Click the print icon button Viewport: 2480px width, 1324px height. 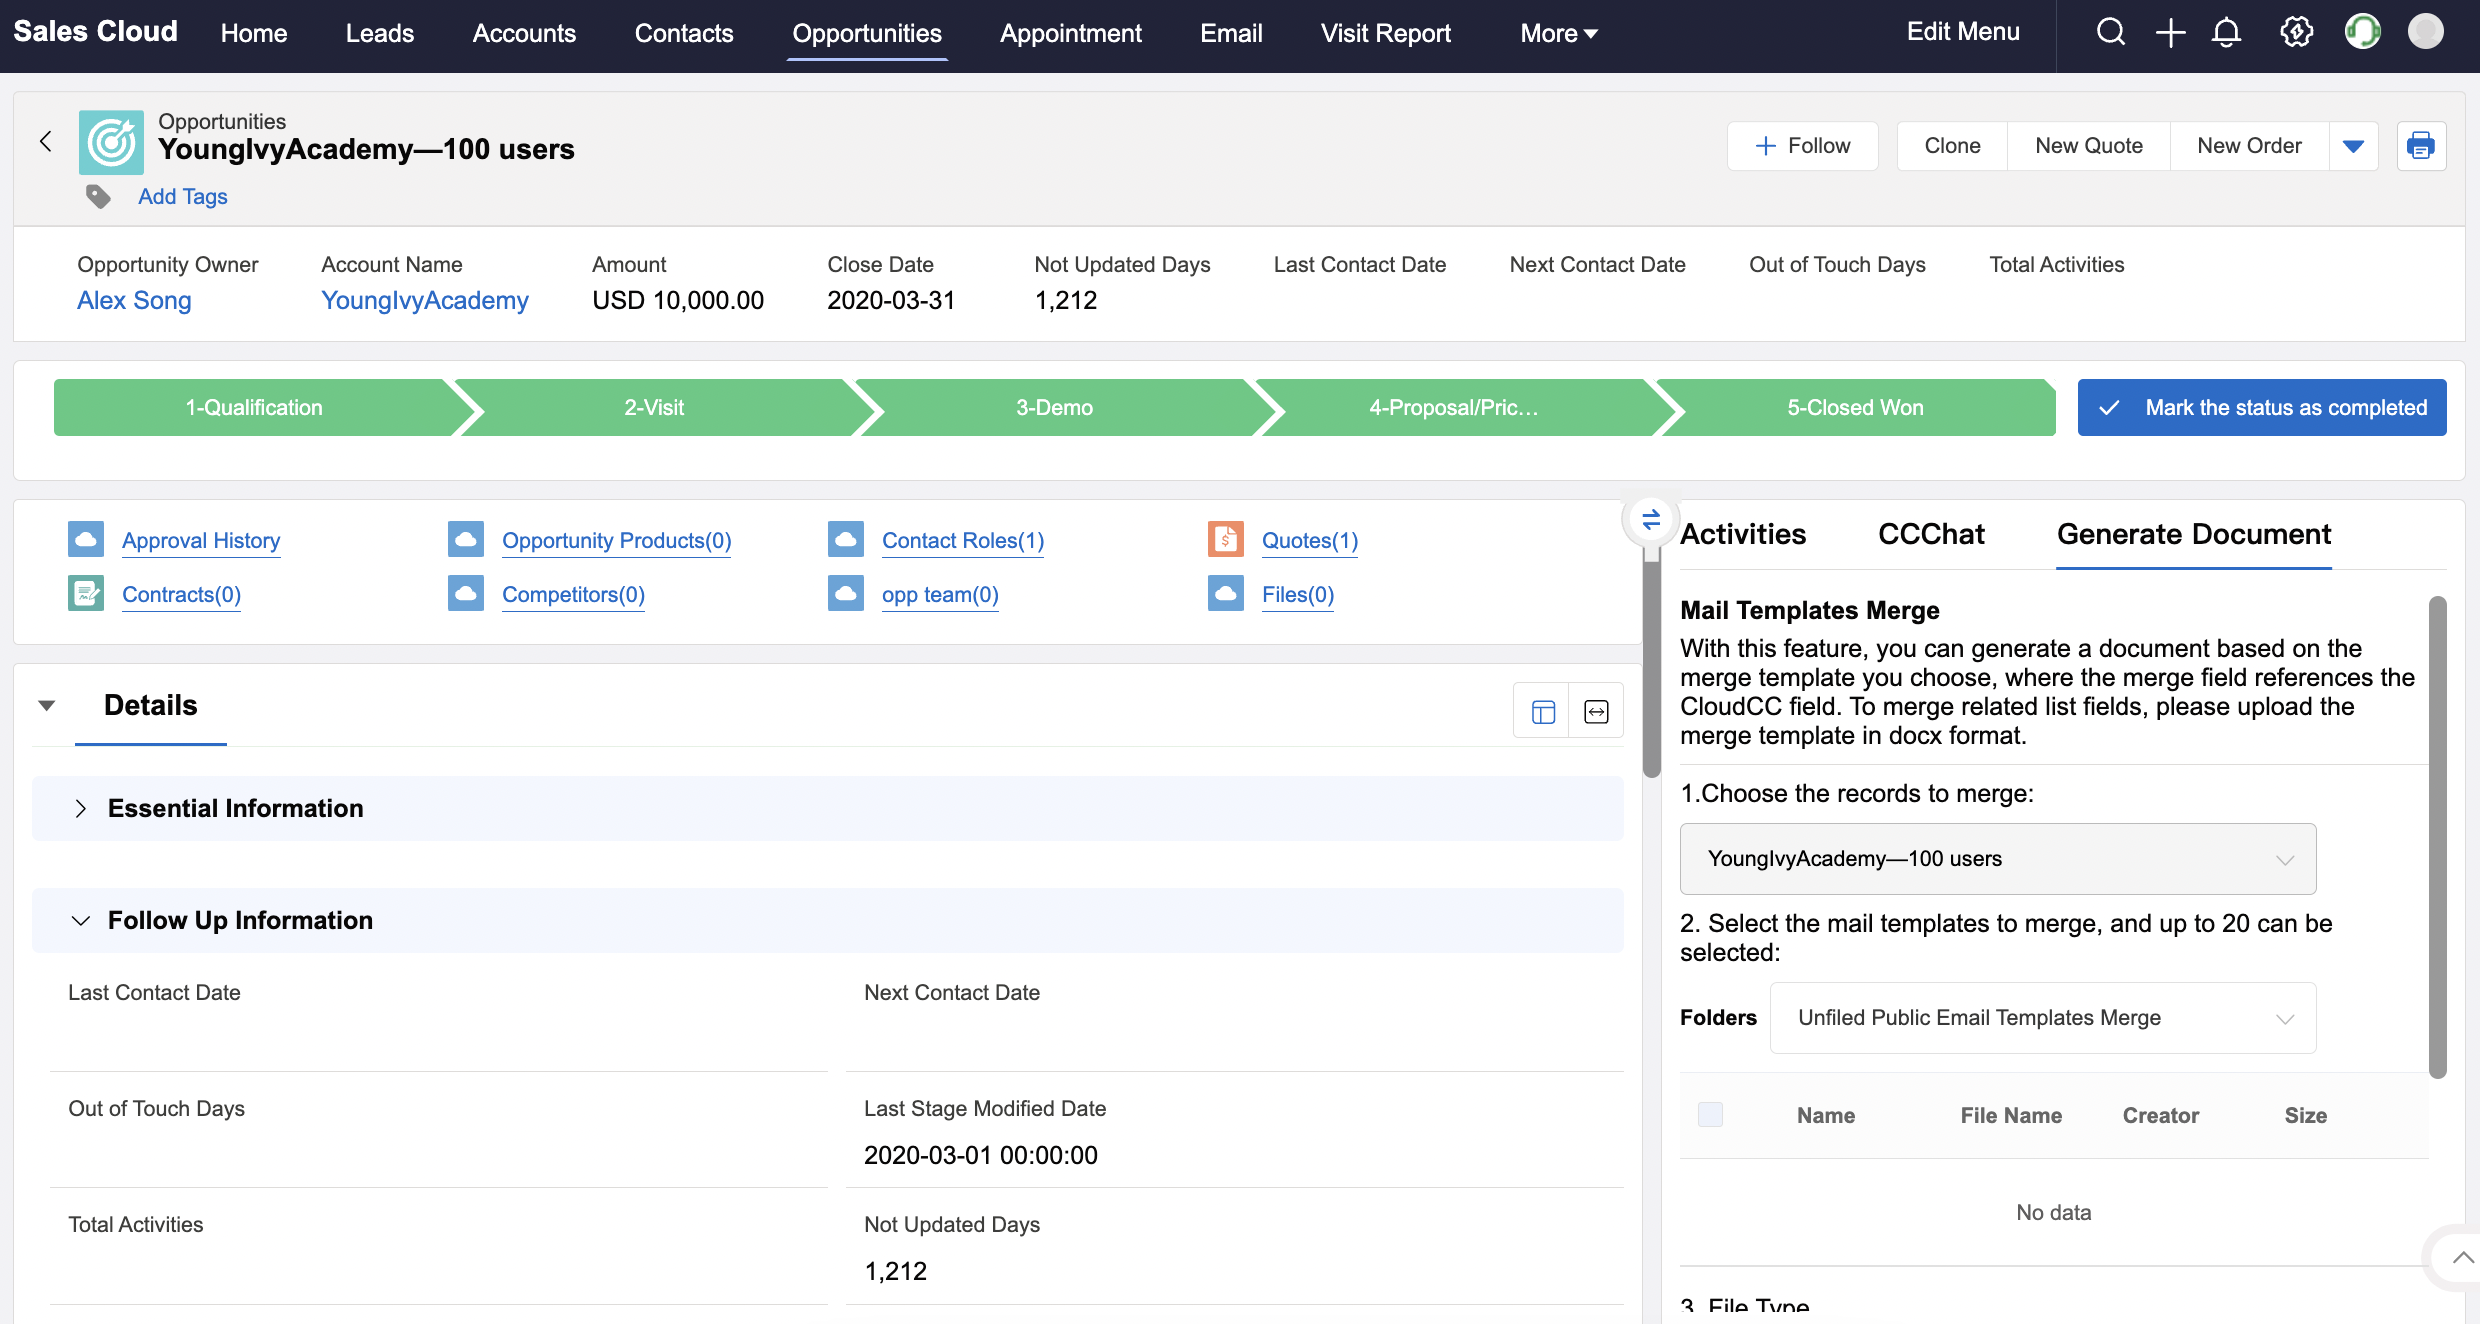[x=2421, y=146]
